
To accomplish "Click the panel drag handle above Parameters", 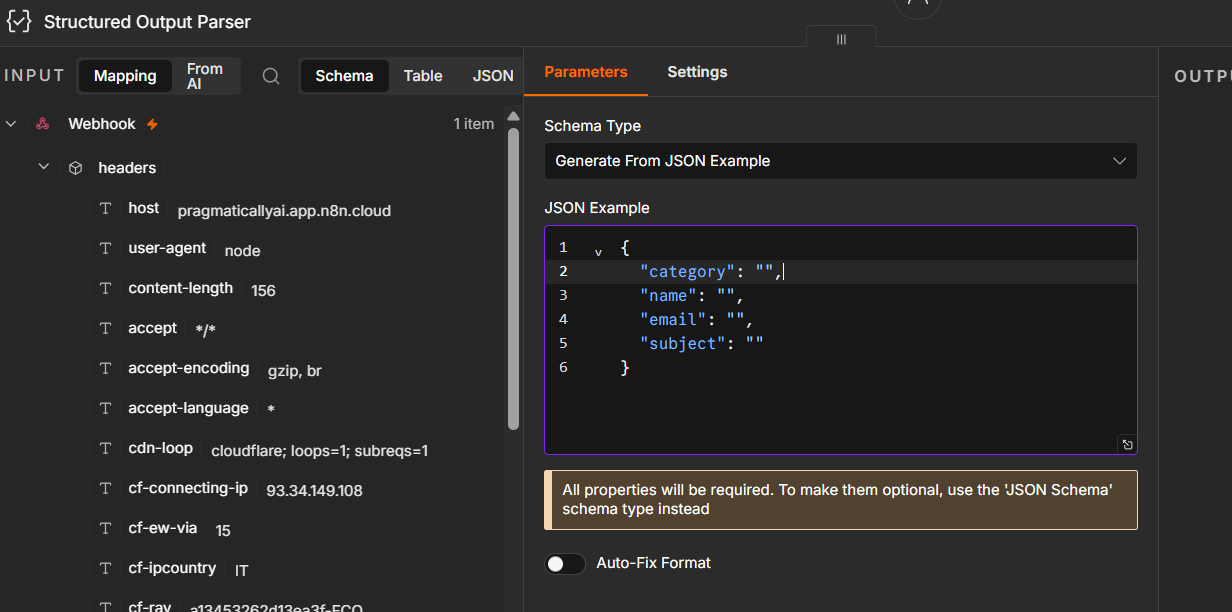I will [x=841, y=38].
